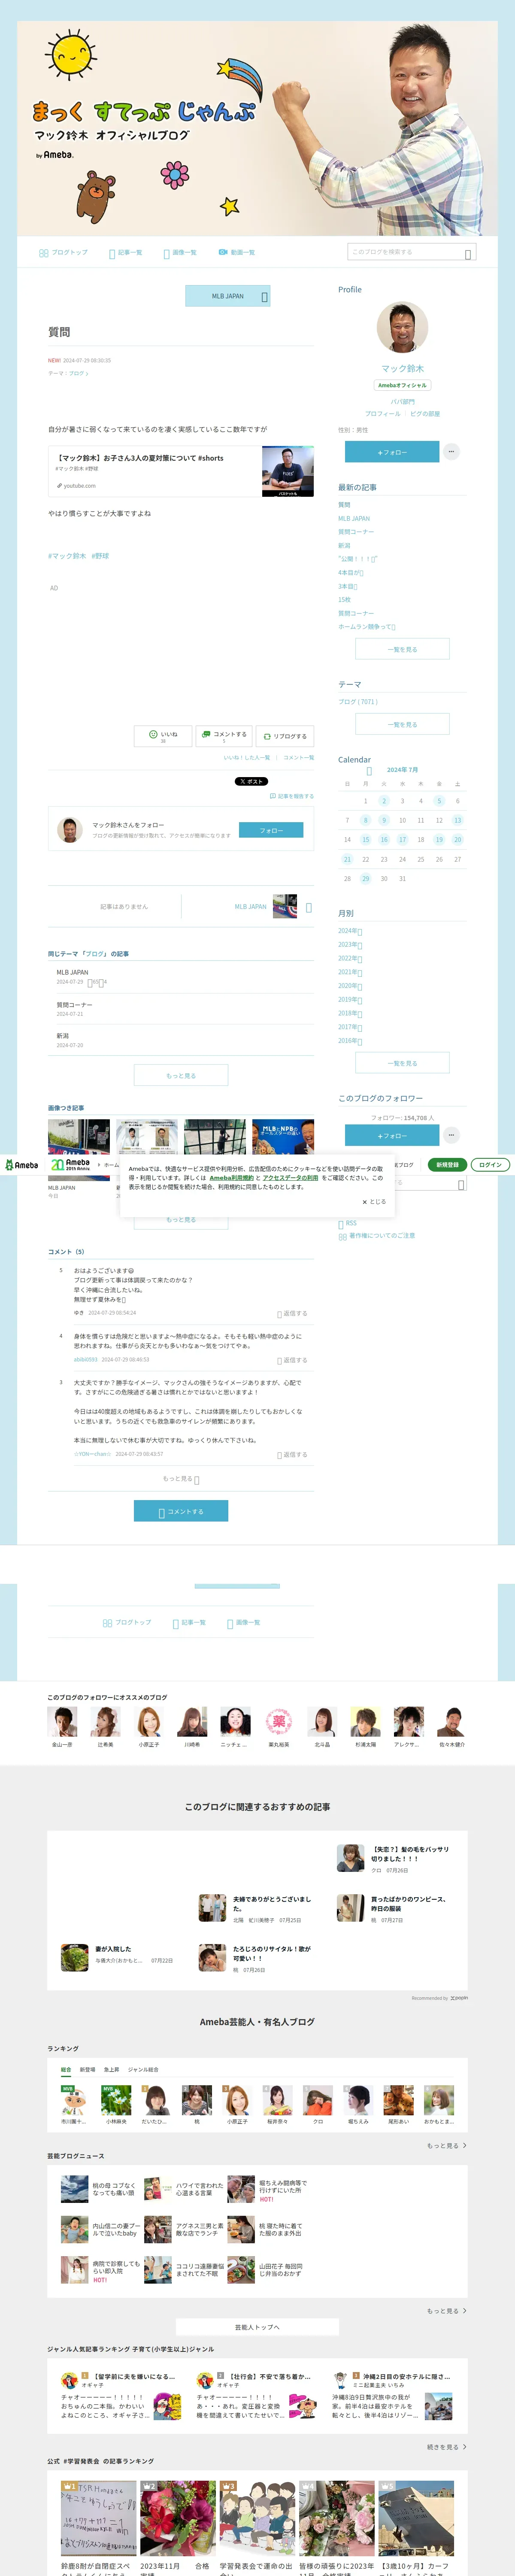Expand the 2019年 monthly archive
Viewport: 515px width, 2576px height.
350,999
